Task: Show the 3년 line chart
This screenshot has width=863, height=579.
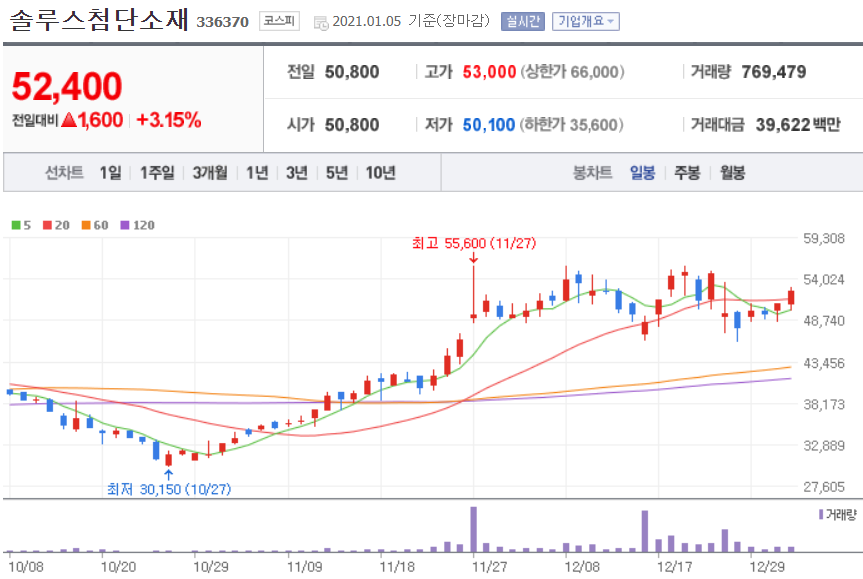Action: pos(297,173)
